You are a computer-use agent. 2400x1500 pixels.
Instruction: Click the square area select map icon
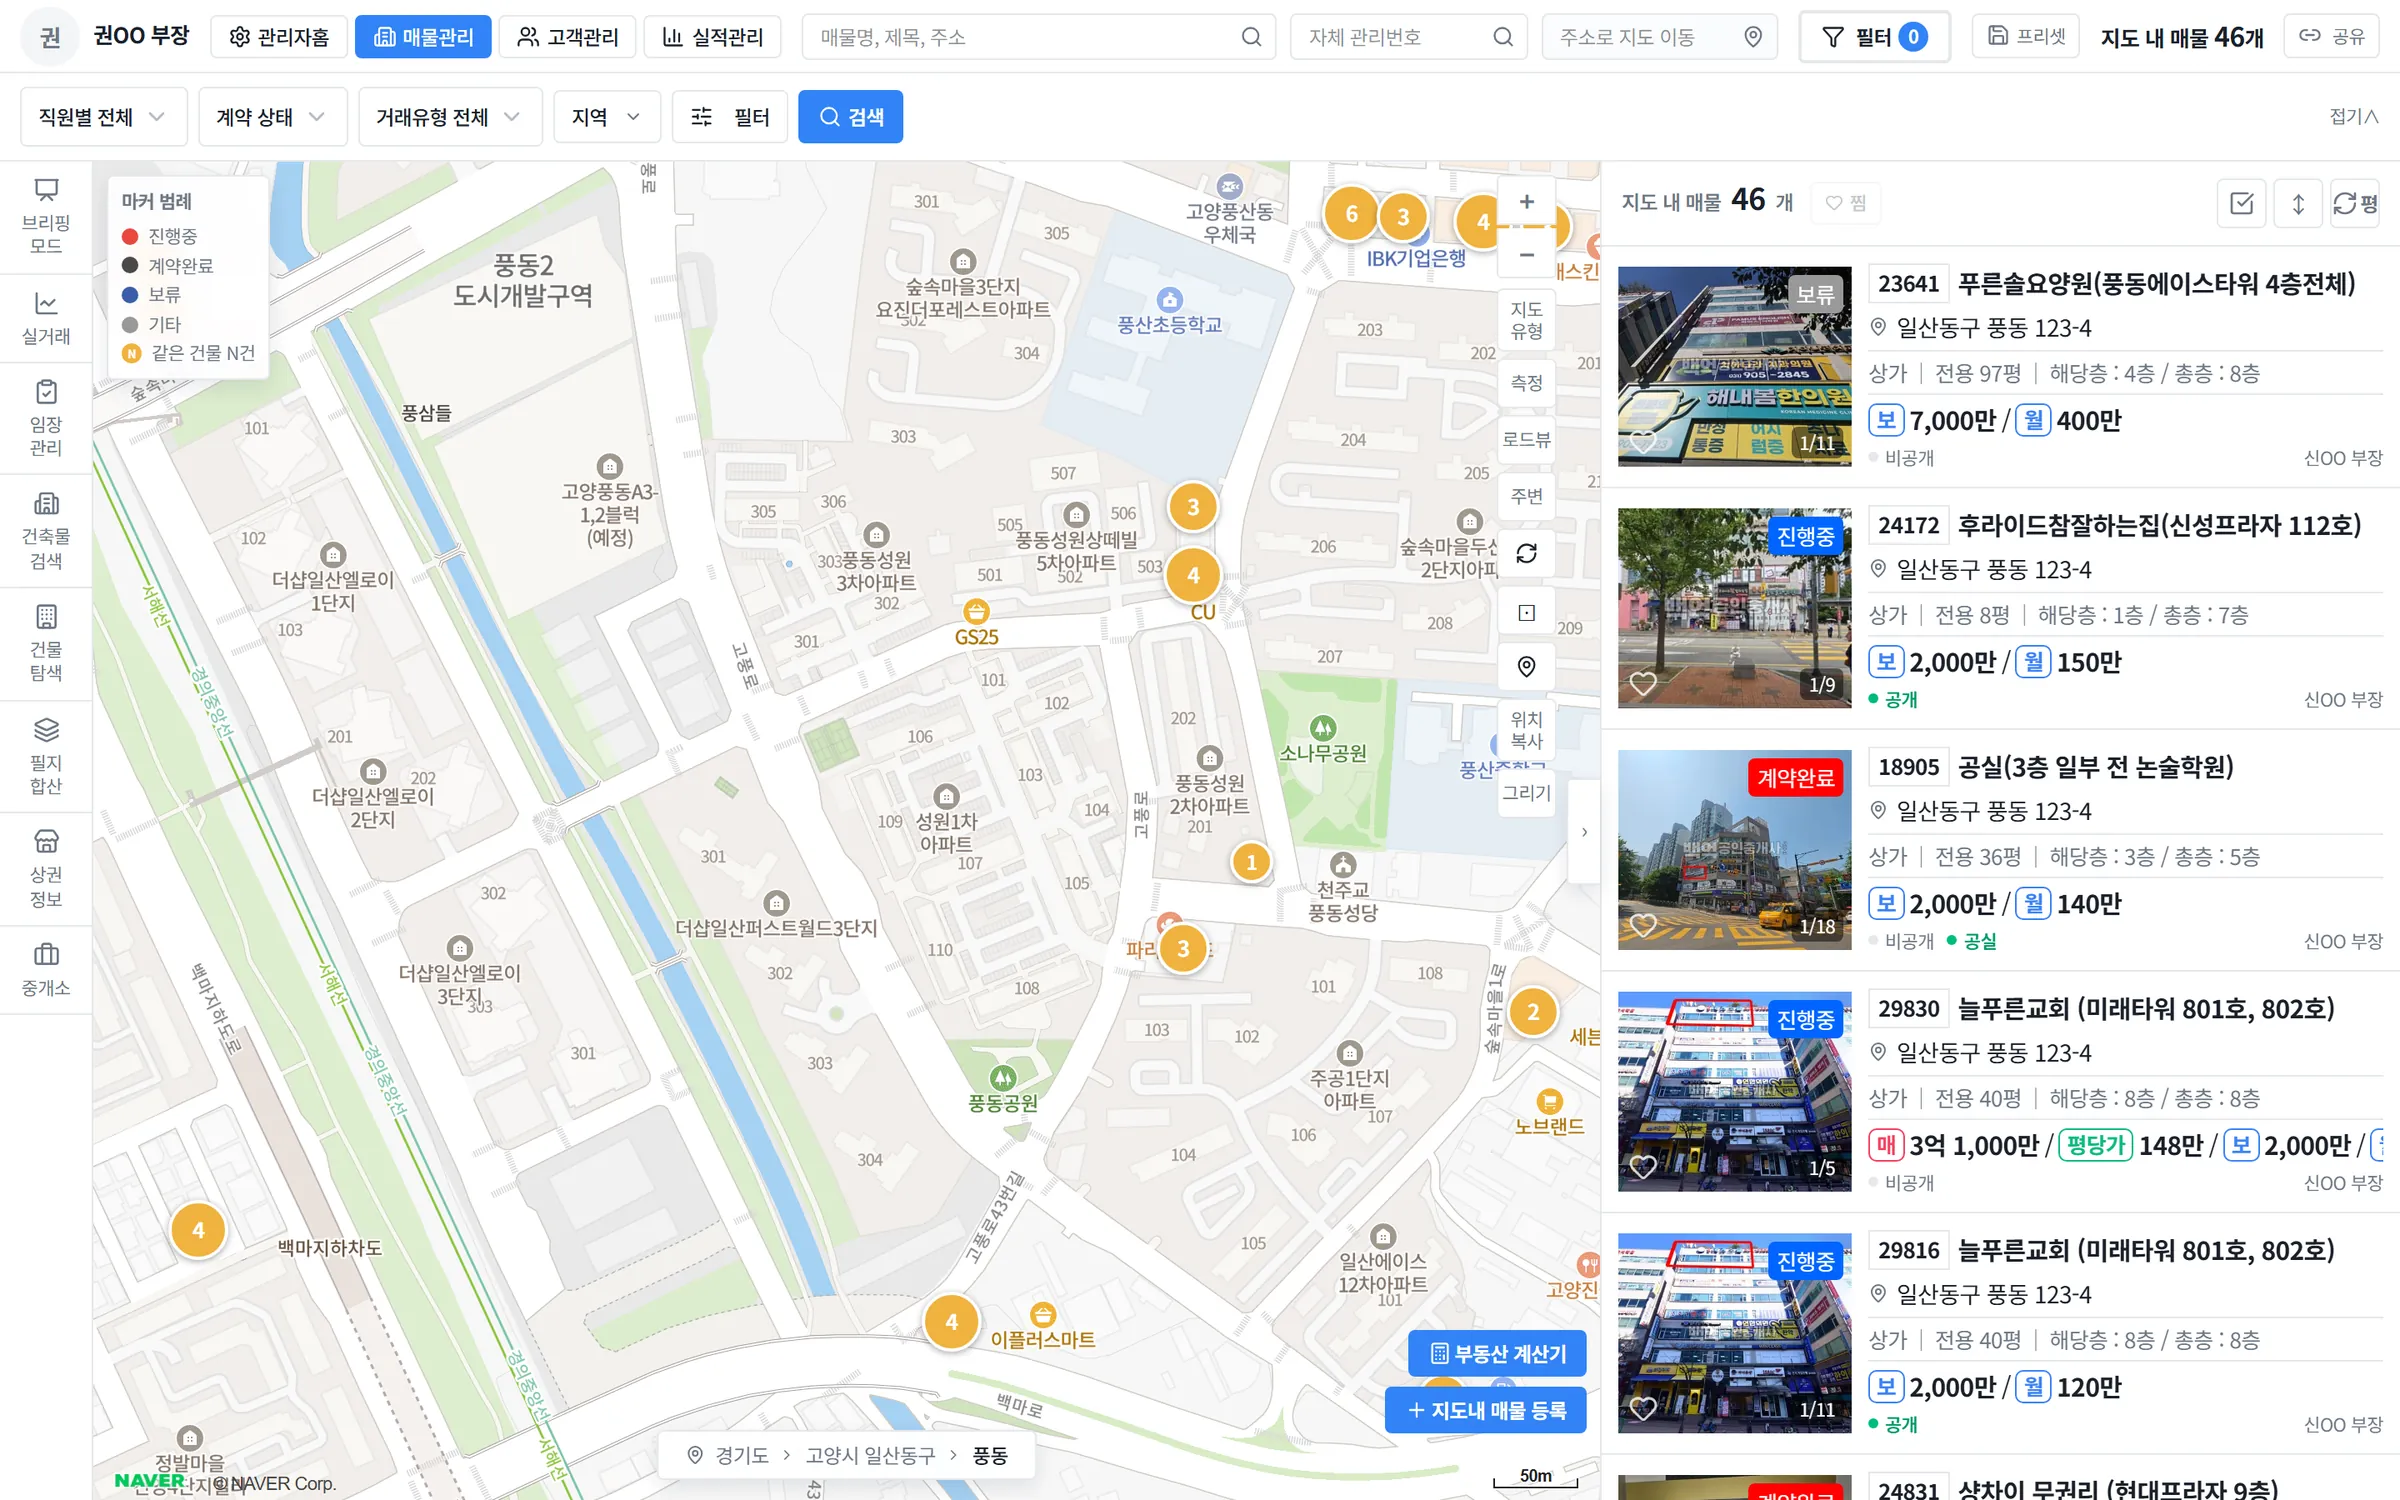click(1526, 613)
